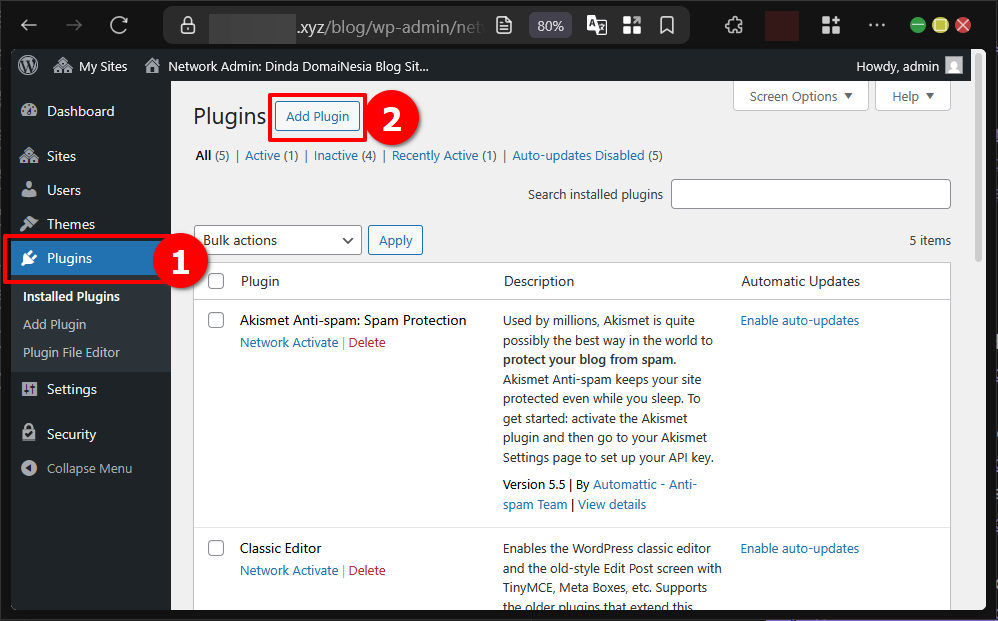Screen dimensions: 998x621
Task: Network Activate the Akismet plugin
Action: point(289,342)
